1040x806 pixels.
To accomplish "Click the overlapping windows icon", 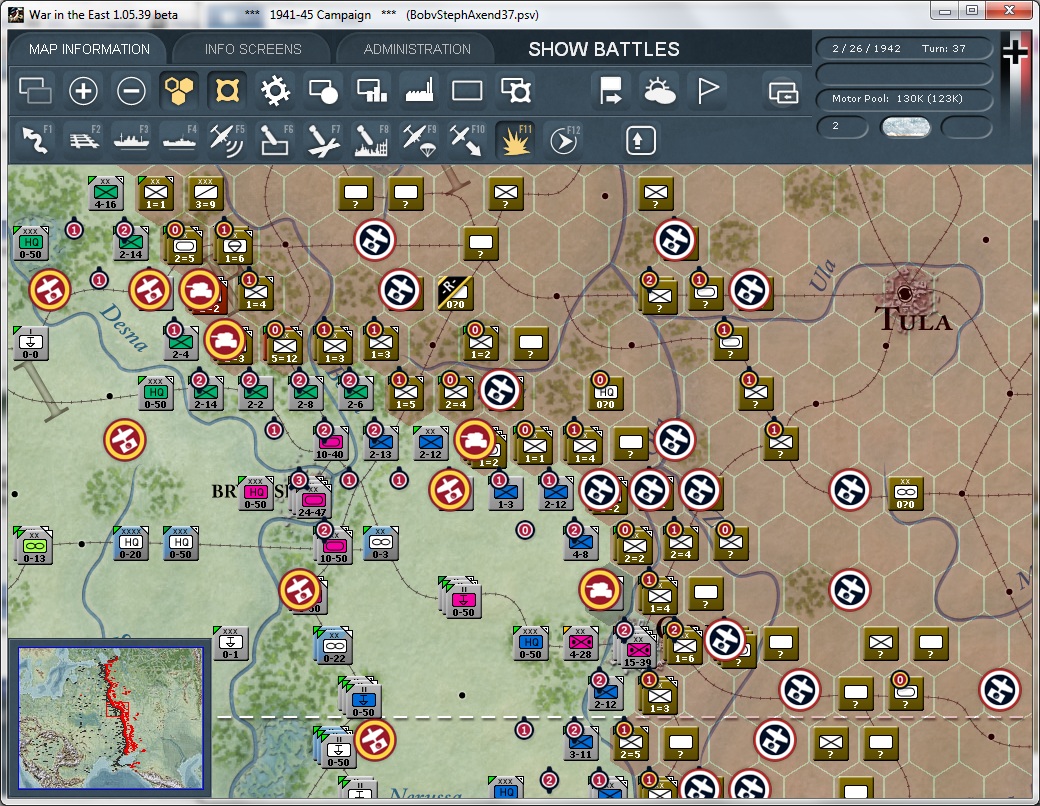I will 35,91.
